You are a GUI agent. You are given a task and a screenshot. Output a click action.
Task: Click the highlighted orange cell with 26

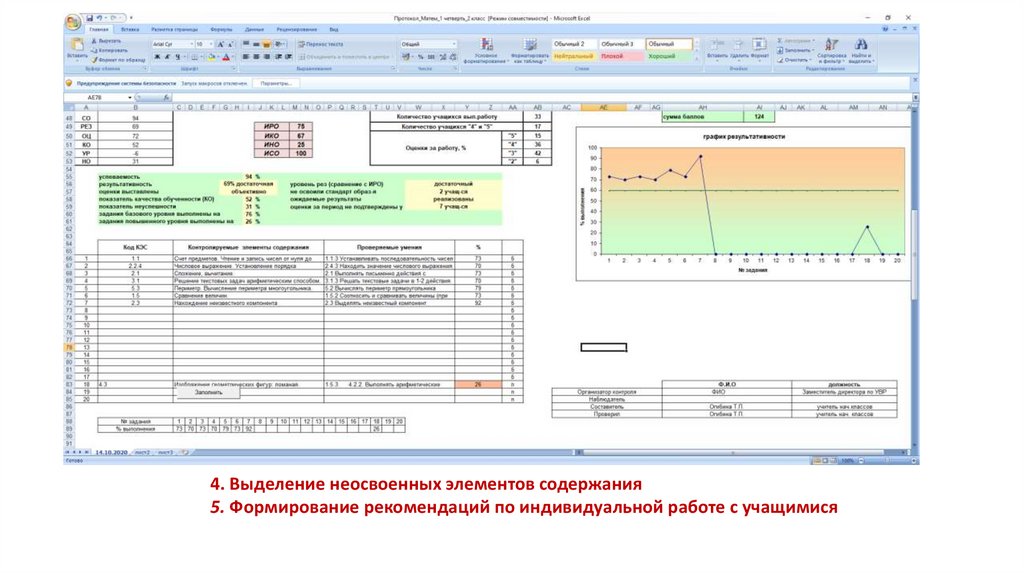(478, 385)
